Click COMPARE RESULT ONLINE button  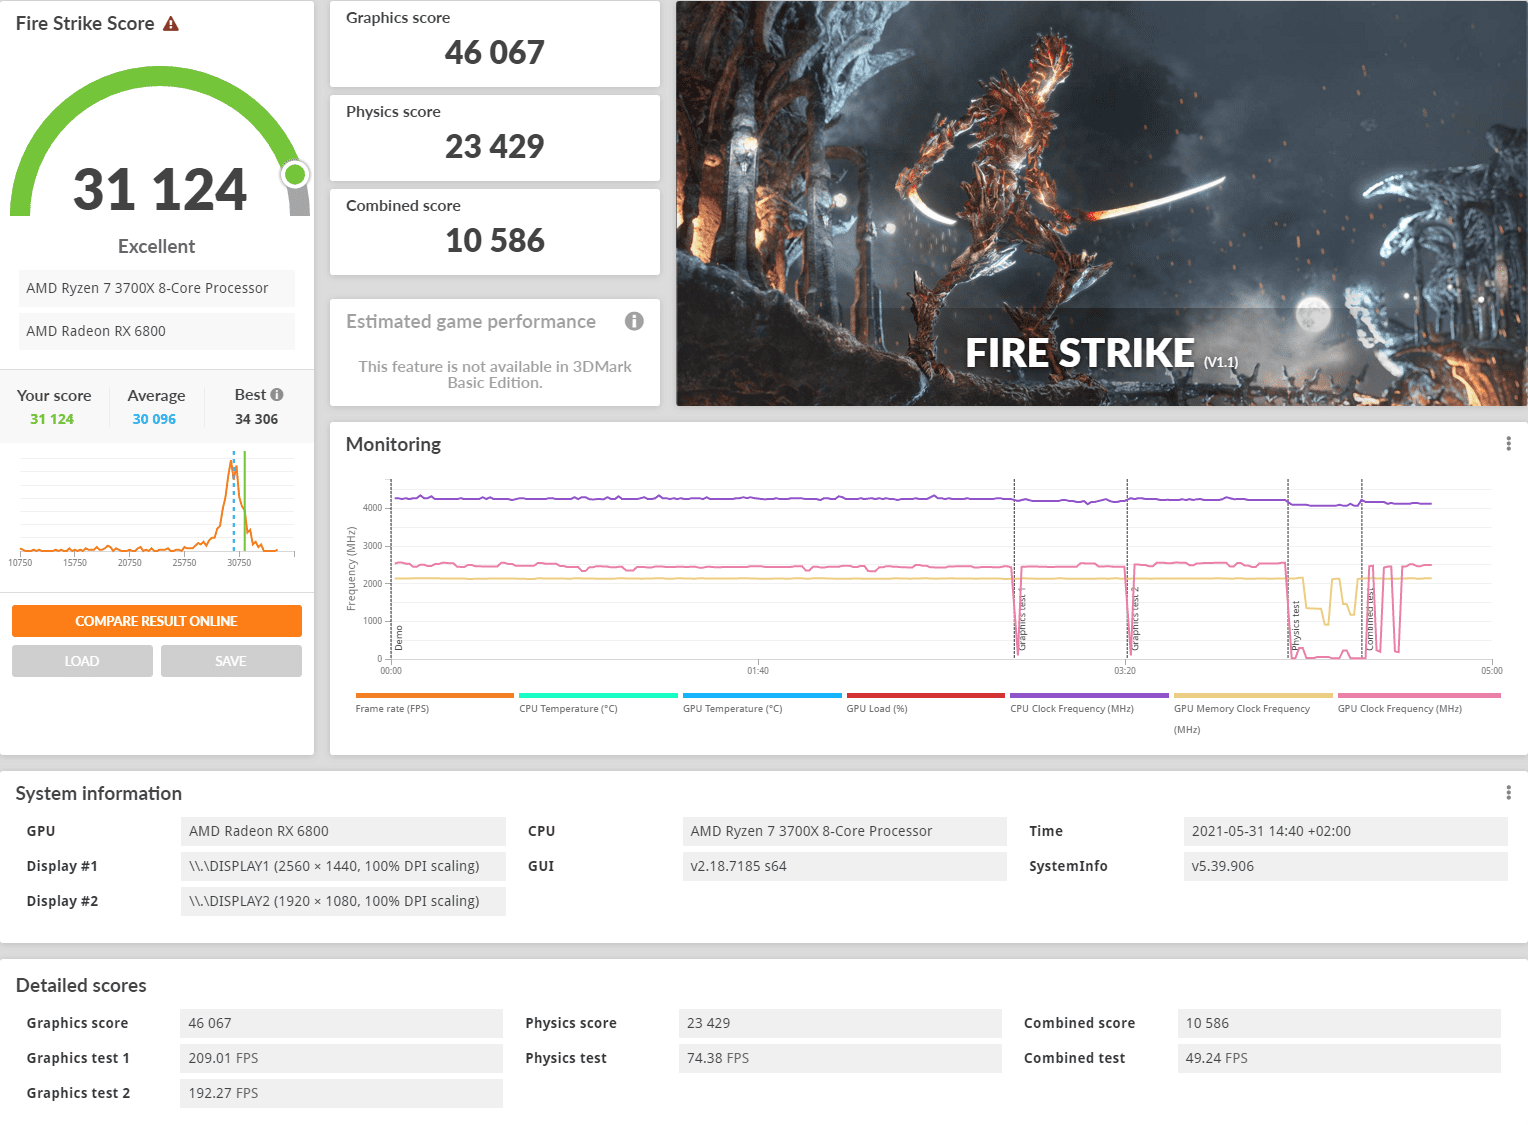point(157,621)
